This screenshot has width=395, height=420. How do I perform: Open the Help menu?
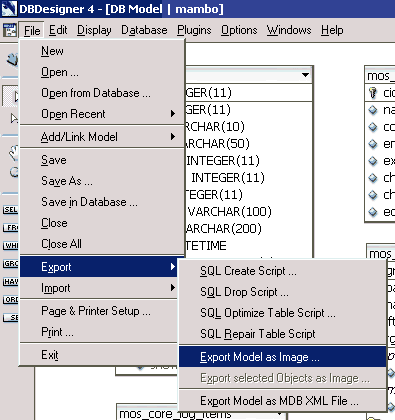pos(332,30)
